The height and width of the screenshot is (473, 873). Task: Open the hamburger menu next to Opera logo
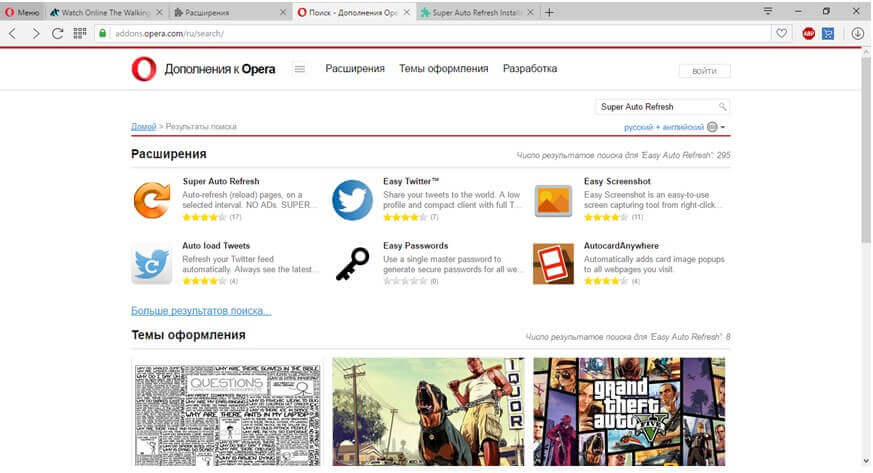299,69
